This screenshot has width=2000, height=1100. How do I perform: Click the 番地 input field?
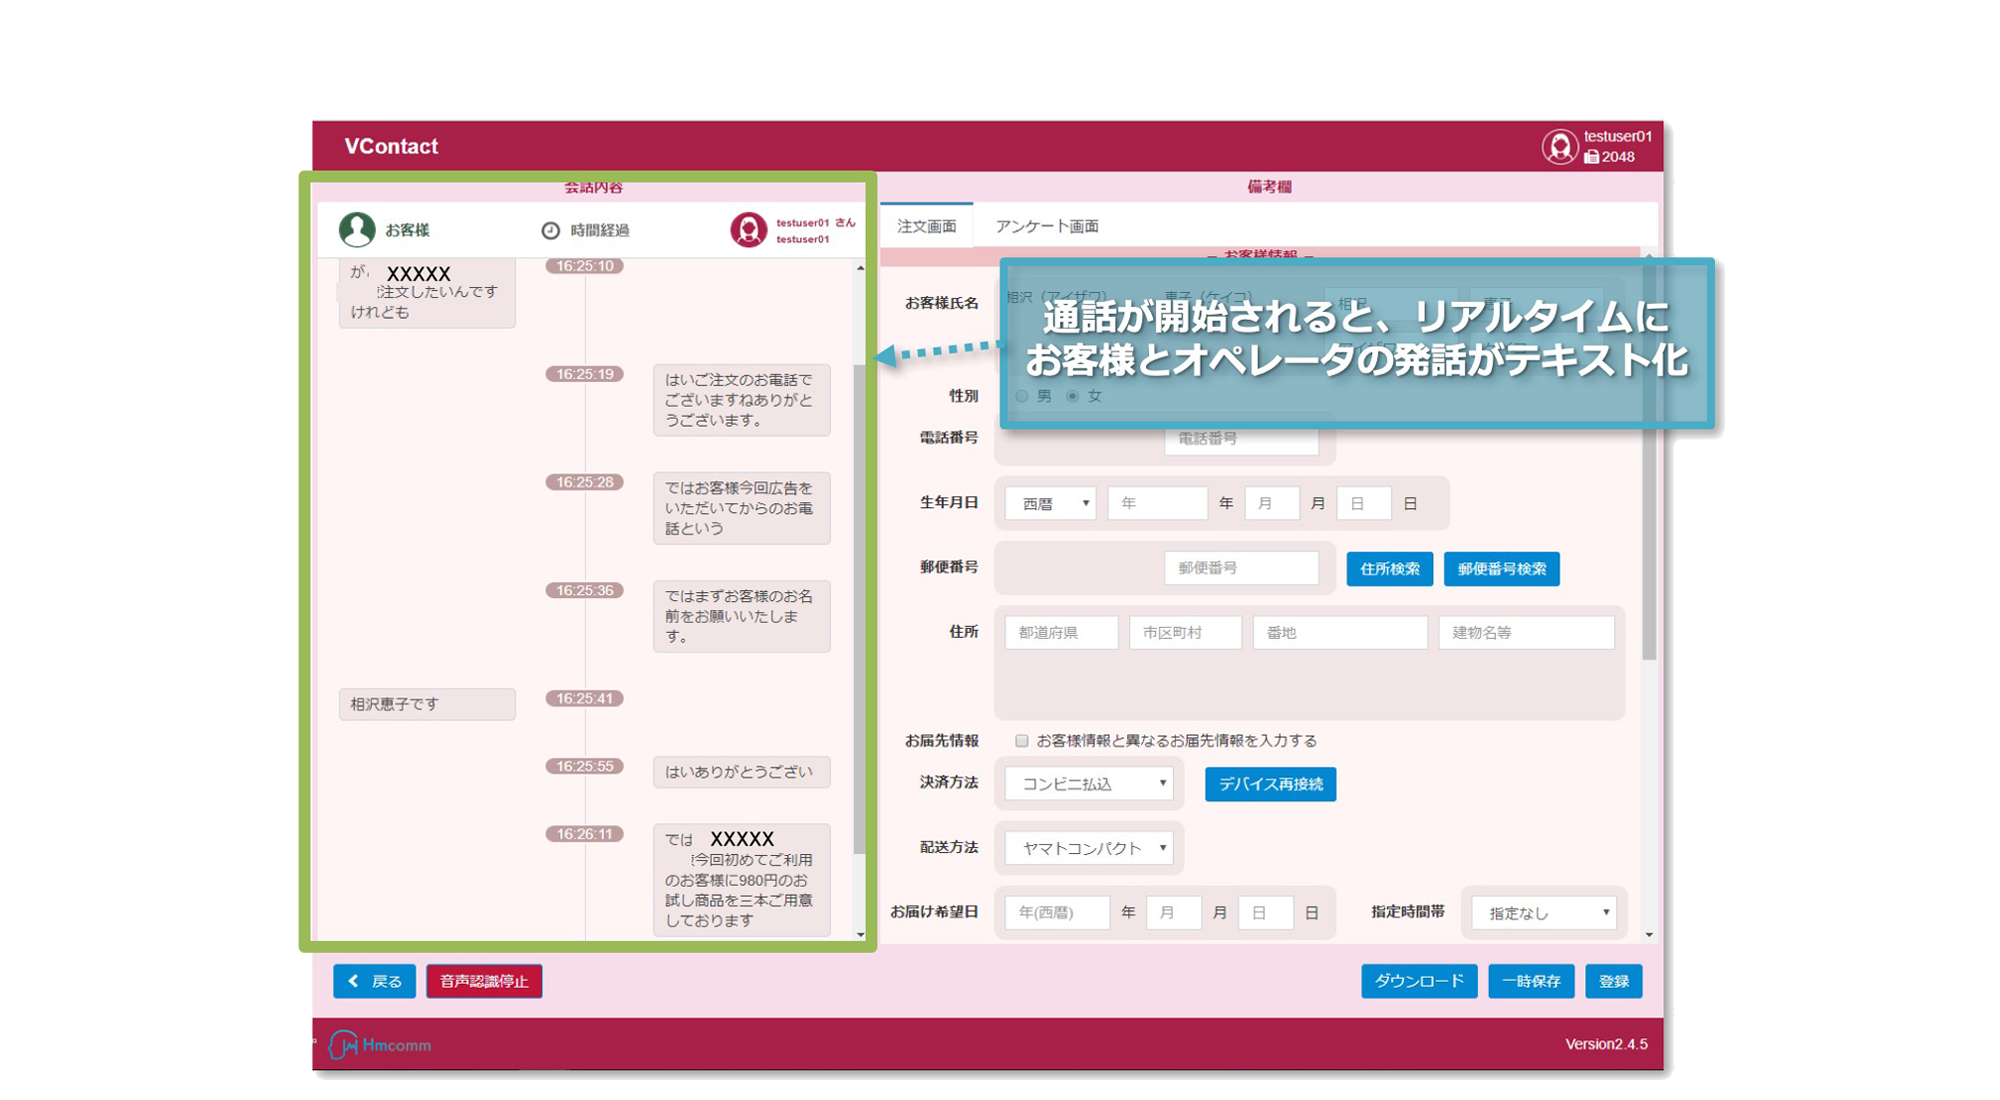coord(1340,633)
